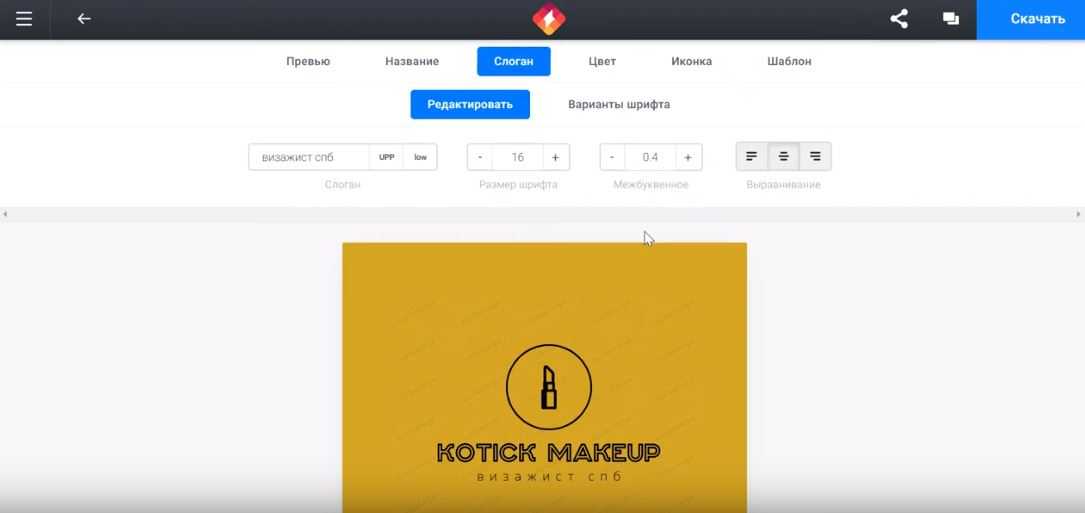Align slogan text to the right

pyautogui.click(x=815, y=157)
